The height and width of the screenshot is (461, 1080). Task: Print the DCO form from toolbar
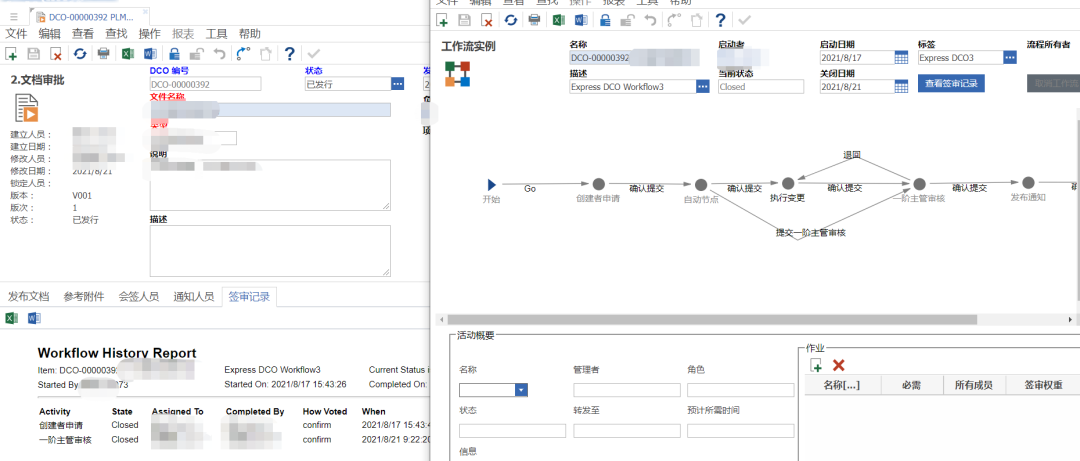click(103, 54)
